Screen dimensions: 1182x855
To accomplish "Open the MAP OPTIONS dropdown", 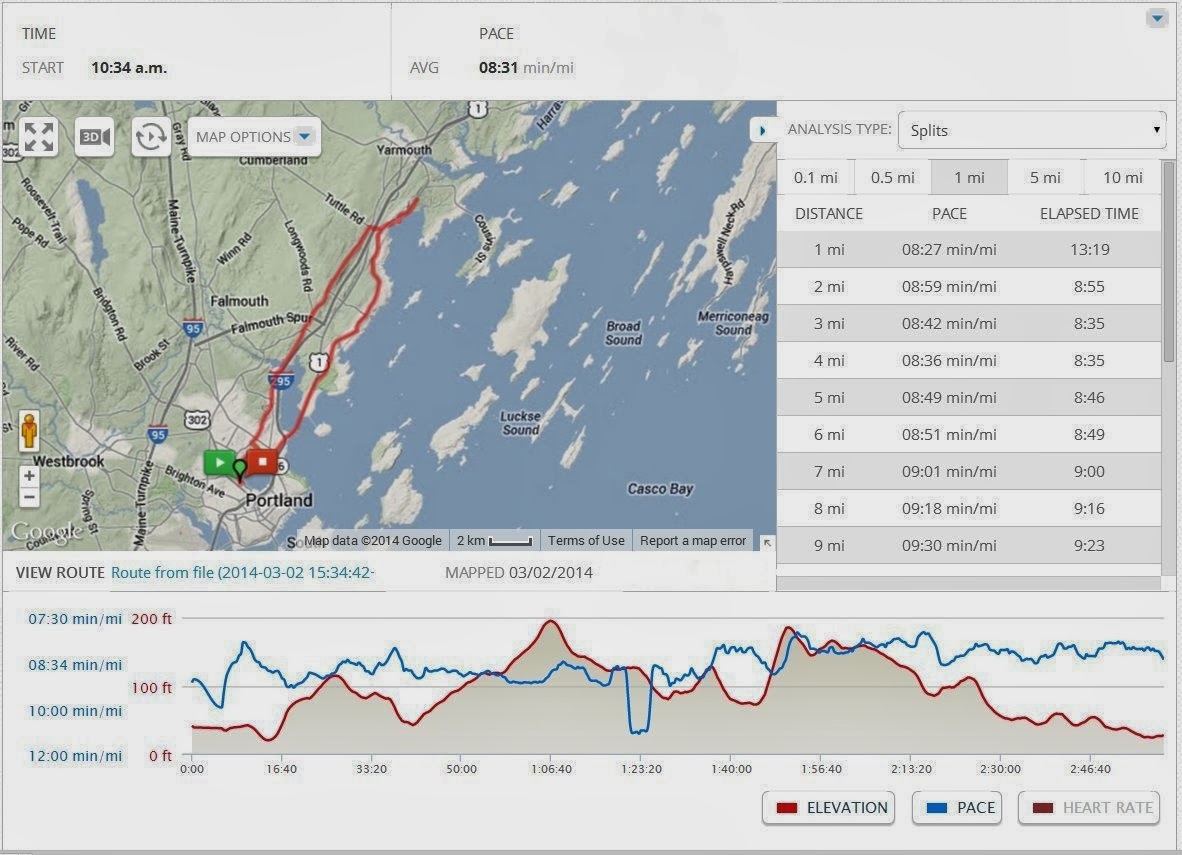I will click(x=254, y=136).
